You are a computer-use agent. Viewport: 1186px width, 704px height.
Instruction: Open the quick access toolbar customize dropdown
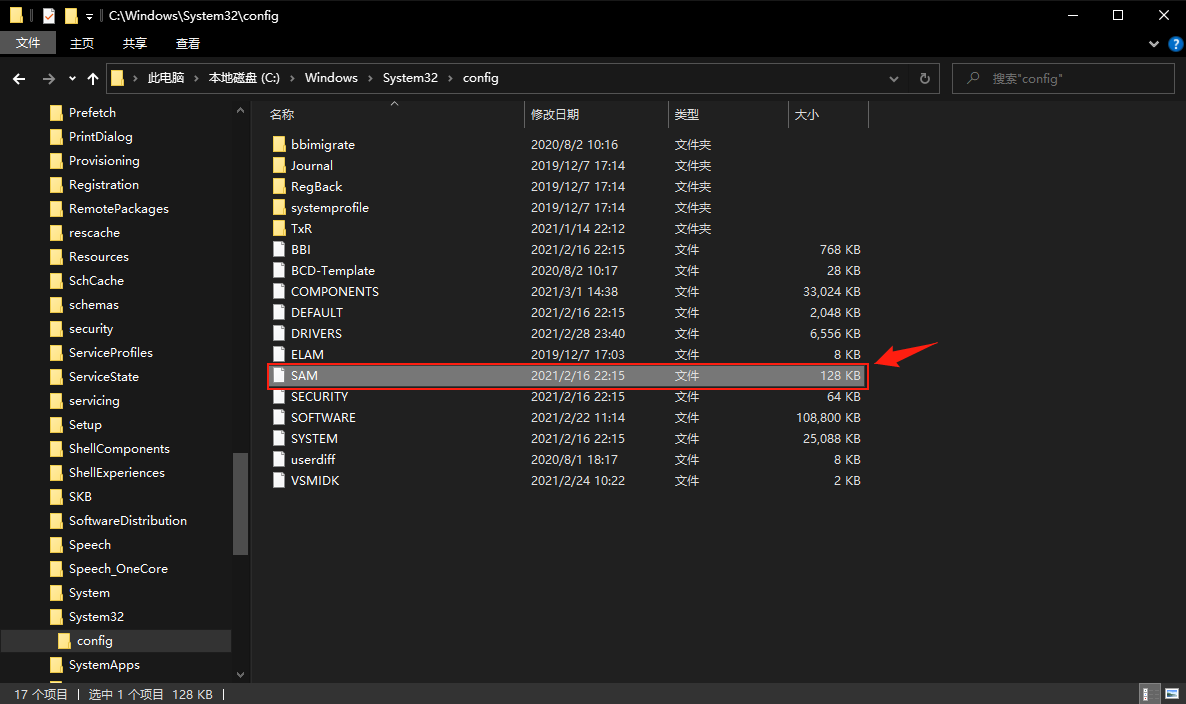pos(89,16)
